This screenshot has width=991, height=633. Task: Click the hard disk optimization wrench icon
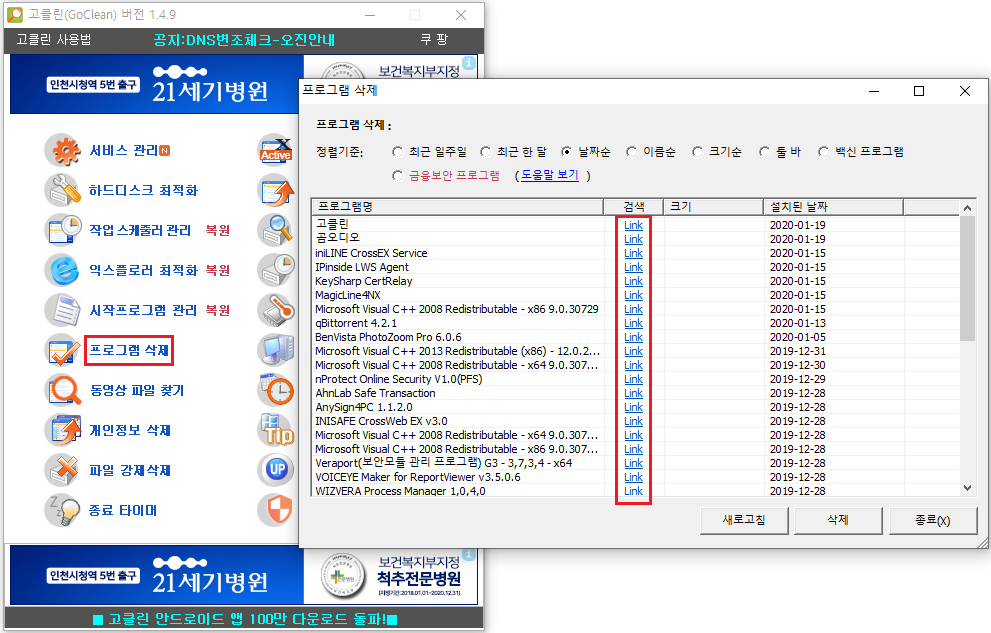(x=63, y=190)
